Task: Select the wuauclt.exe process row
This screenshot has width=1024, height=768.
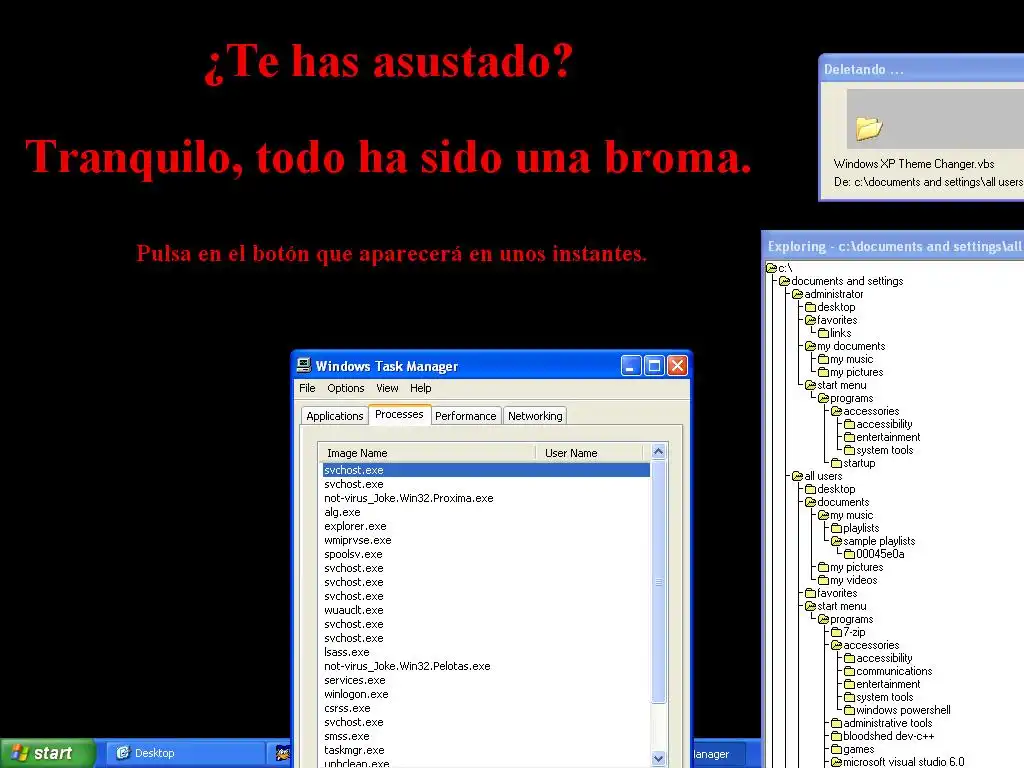Action: point(486,610)
